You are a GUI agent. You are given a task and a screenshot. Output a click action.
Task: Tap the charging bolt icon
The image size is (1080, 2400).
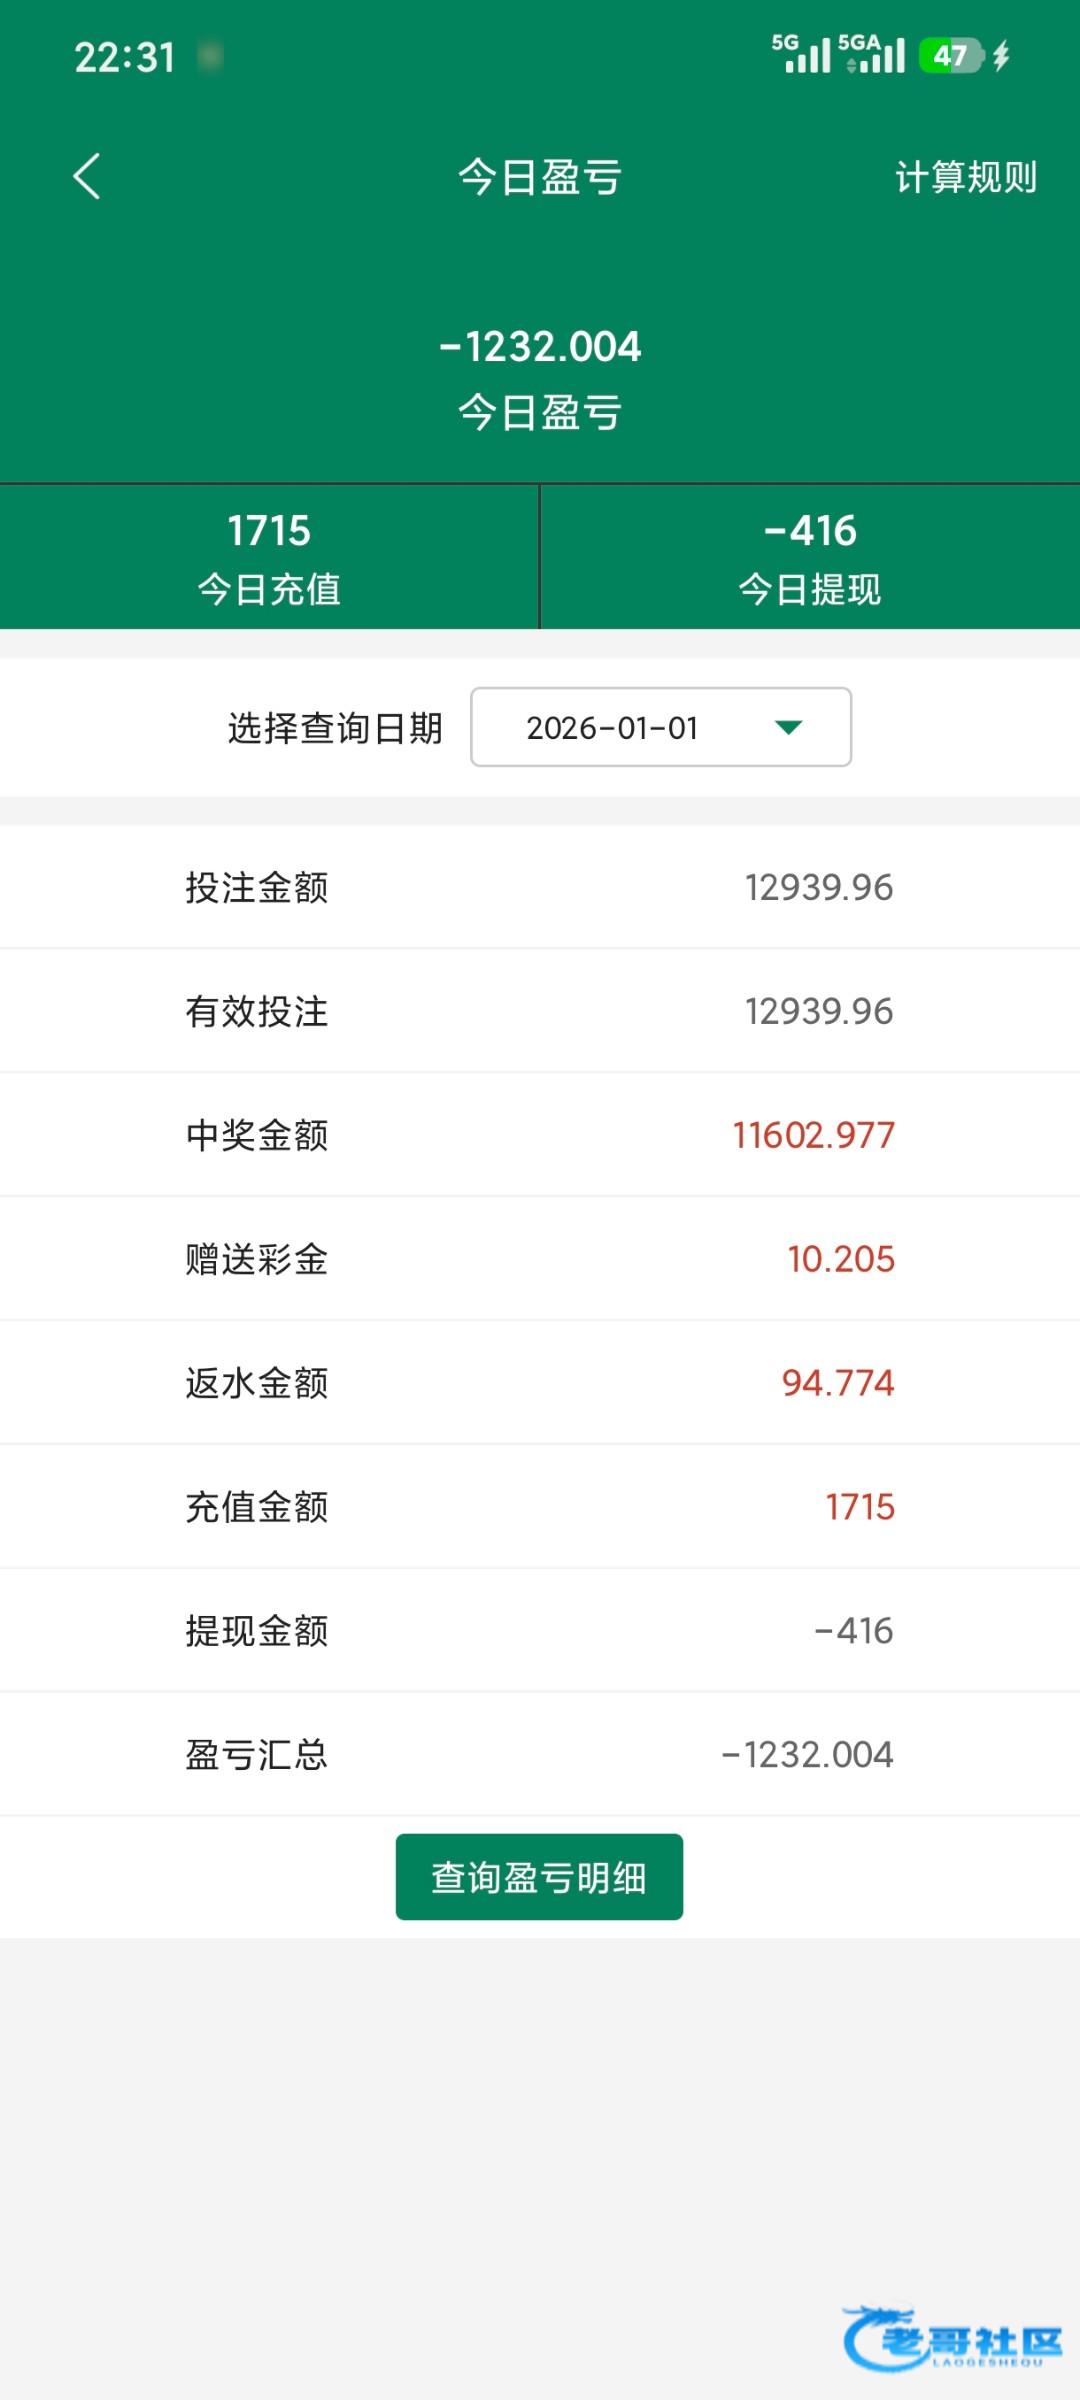(1001, 55)
